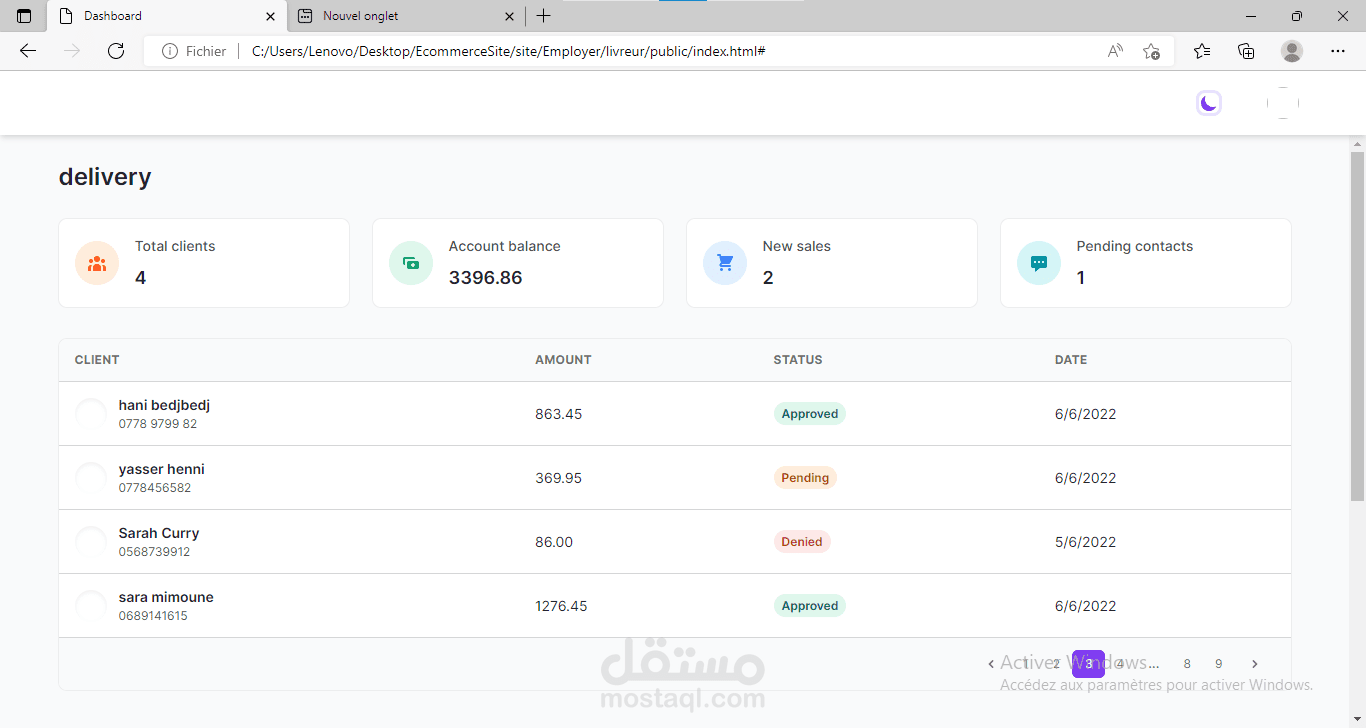Viewport: 1366px width, 728px height.
Task: Add this page to favorites star icon
Action: pyautogui.click(x=1151, y=51)
